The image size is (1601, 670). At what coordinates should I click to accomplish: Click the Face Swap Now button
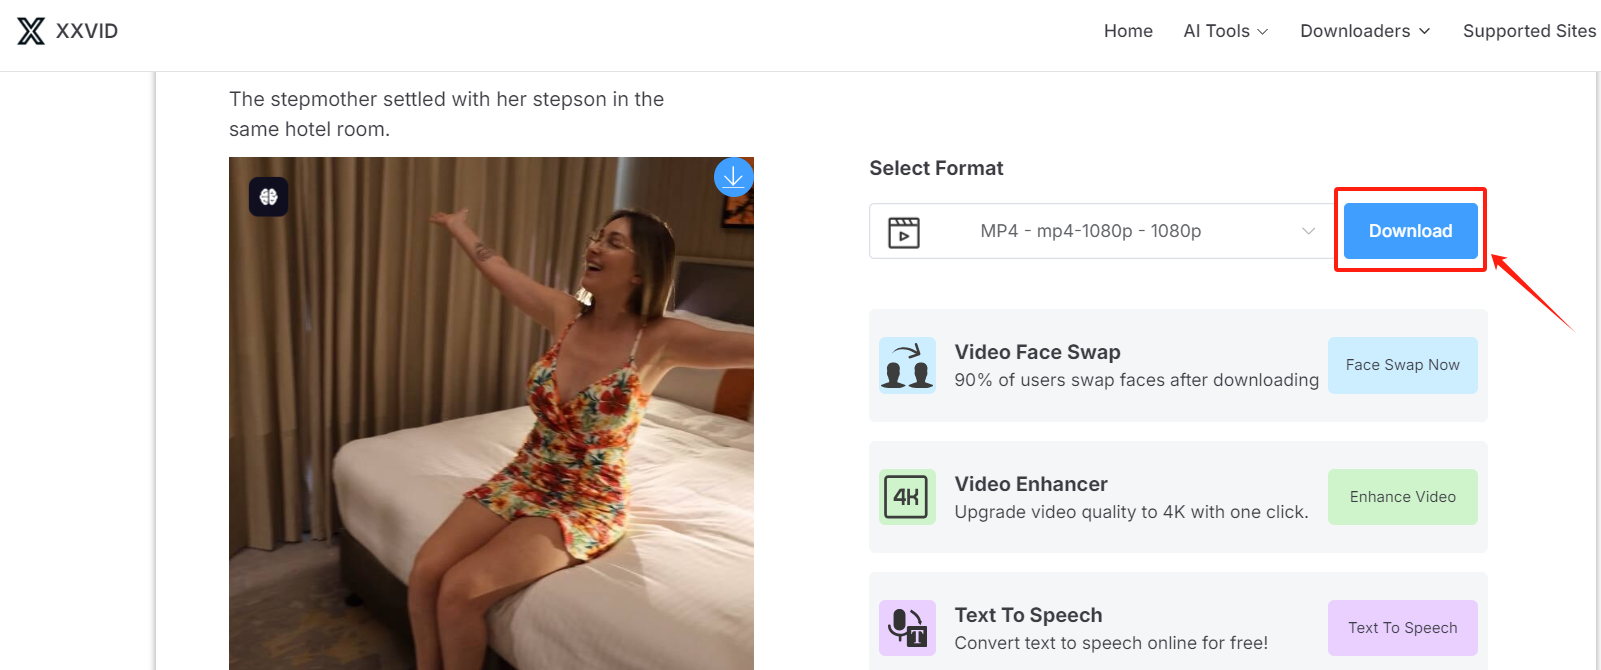1402,365
